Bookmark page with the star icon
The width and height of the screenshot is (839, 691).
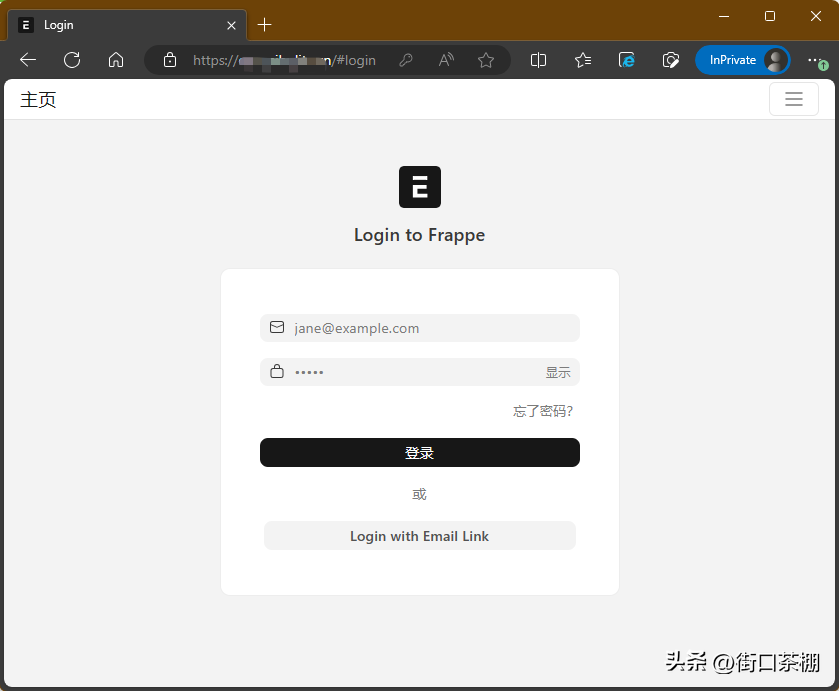[486, 60]
